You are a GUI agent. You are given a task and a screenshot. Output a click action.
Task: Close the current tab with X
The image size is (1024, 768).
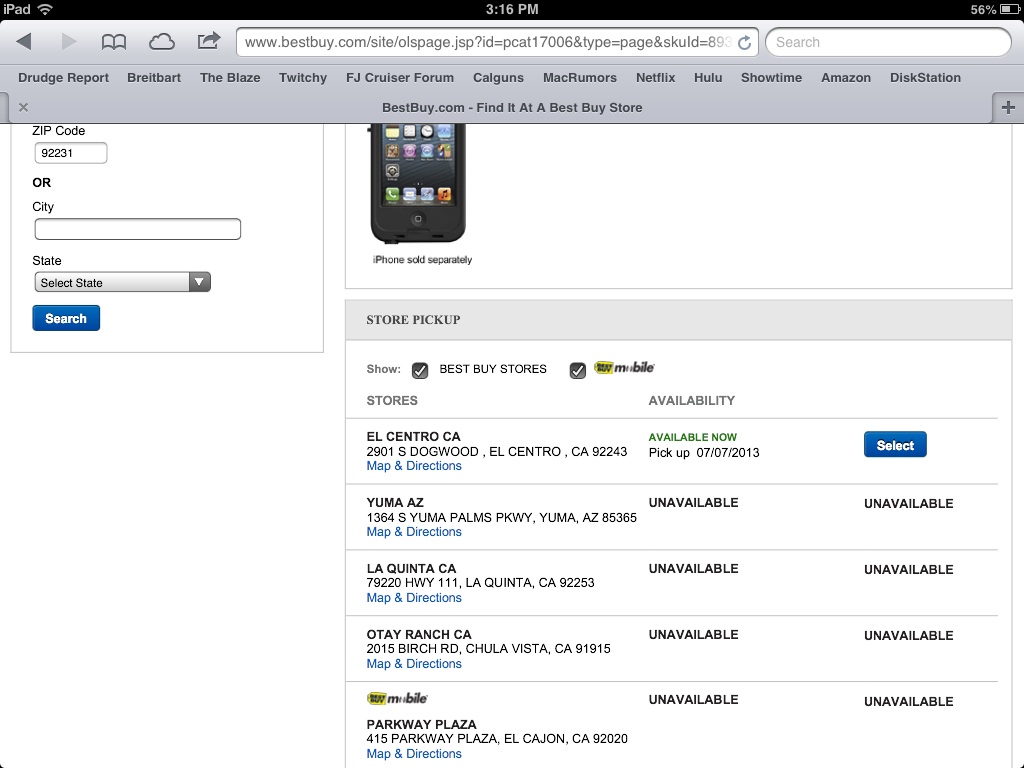[x=24, y=107]
